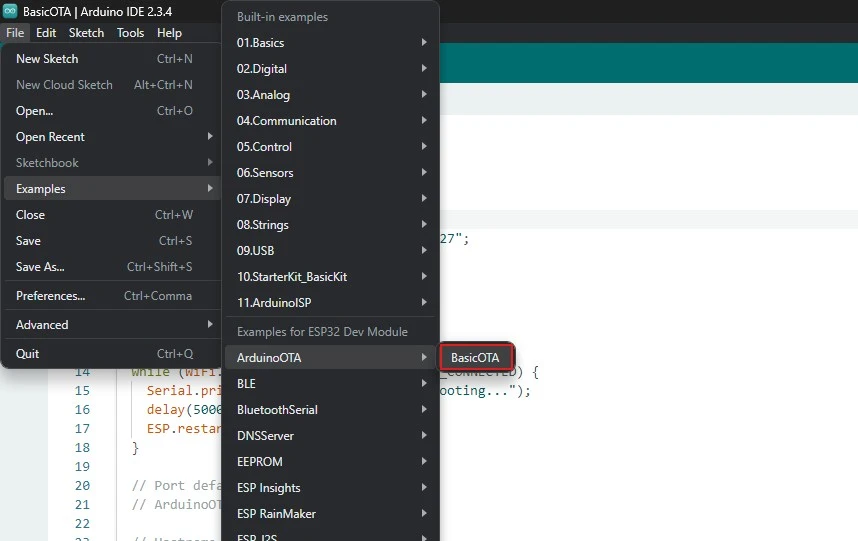Expand the ArduinoOTA examples submenu
858x541 pixels.
click(331, 358)
